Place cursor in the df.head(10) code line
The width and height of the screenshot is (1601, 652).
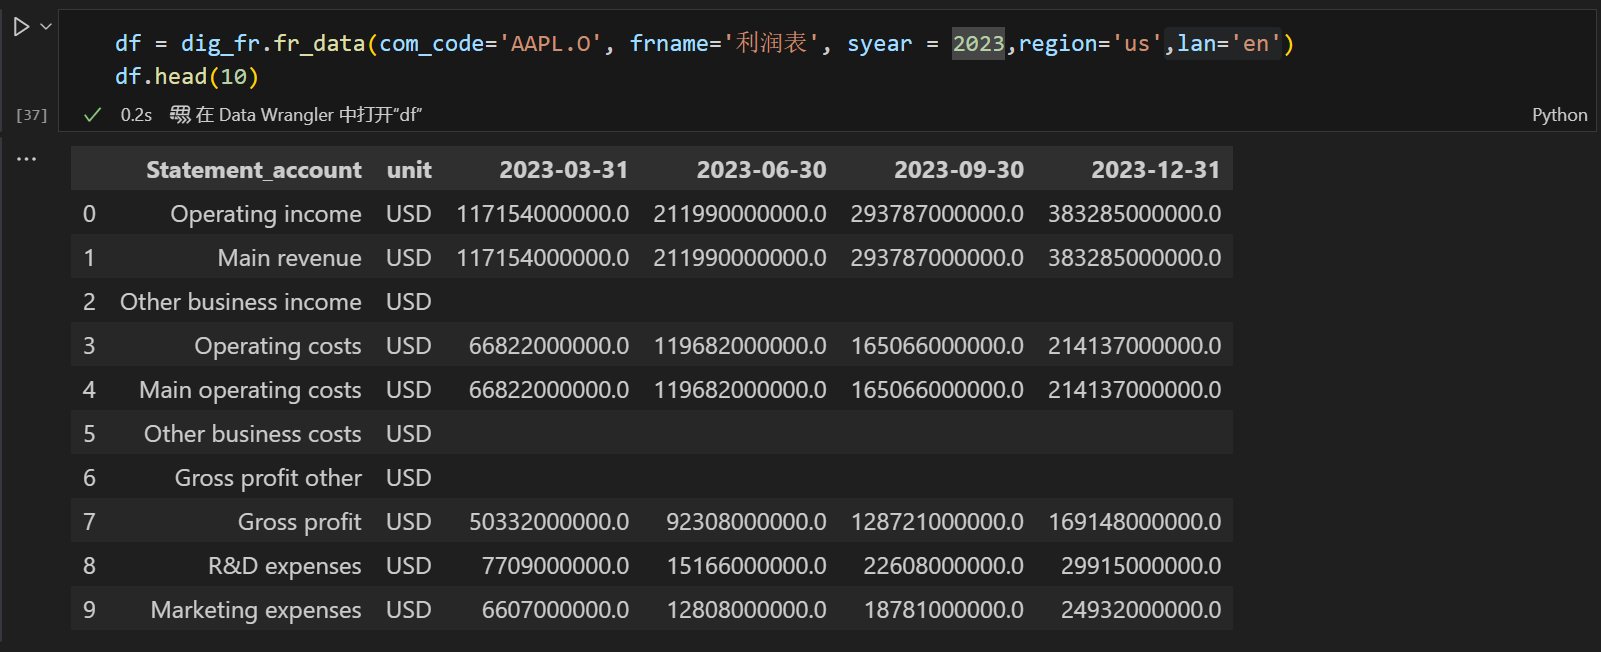187,77
